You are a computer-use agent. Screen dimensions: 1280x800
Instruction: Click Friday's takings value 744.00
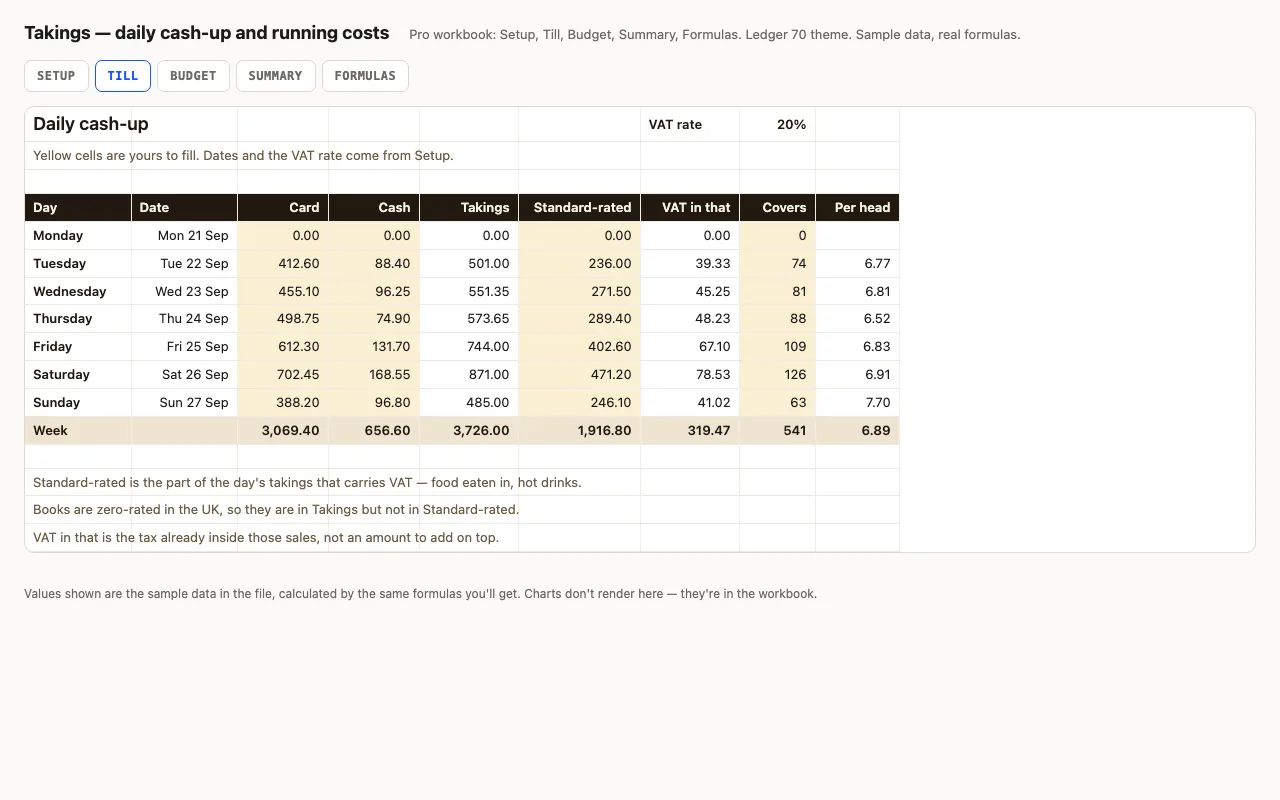(x=469, y=347)
